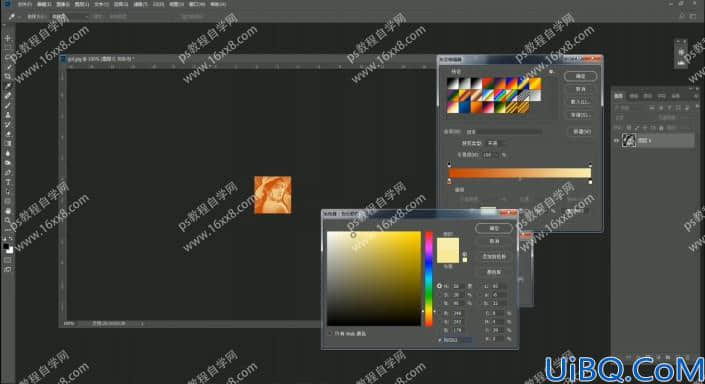Select the Crop tool
The image size is (705, 384).
pyautogui.click(x=8, y=76)
